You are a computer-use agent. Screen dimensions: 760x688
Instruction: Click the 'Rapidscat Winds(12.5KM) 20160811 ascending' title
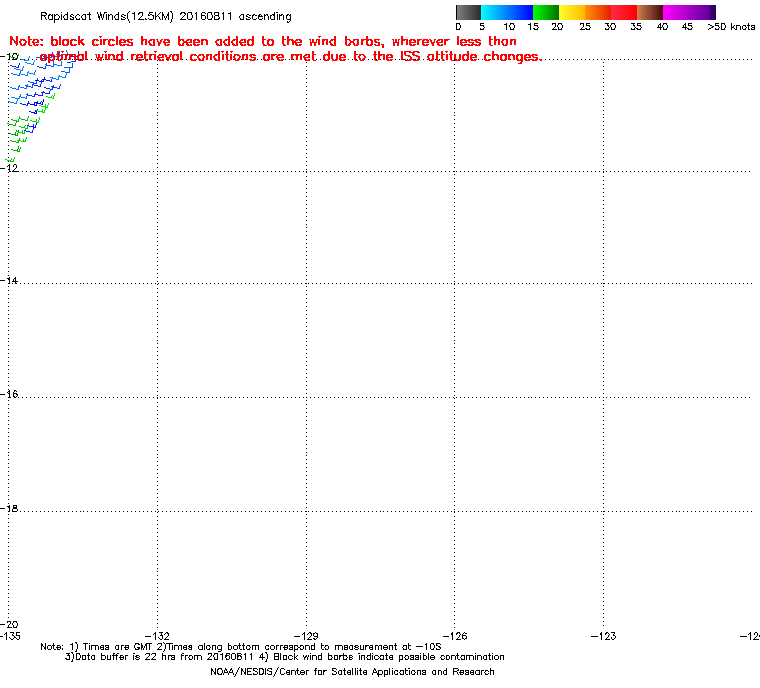(166, 16)
